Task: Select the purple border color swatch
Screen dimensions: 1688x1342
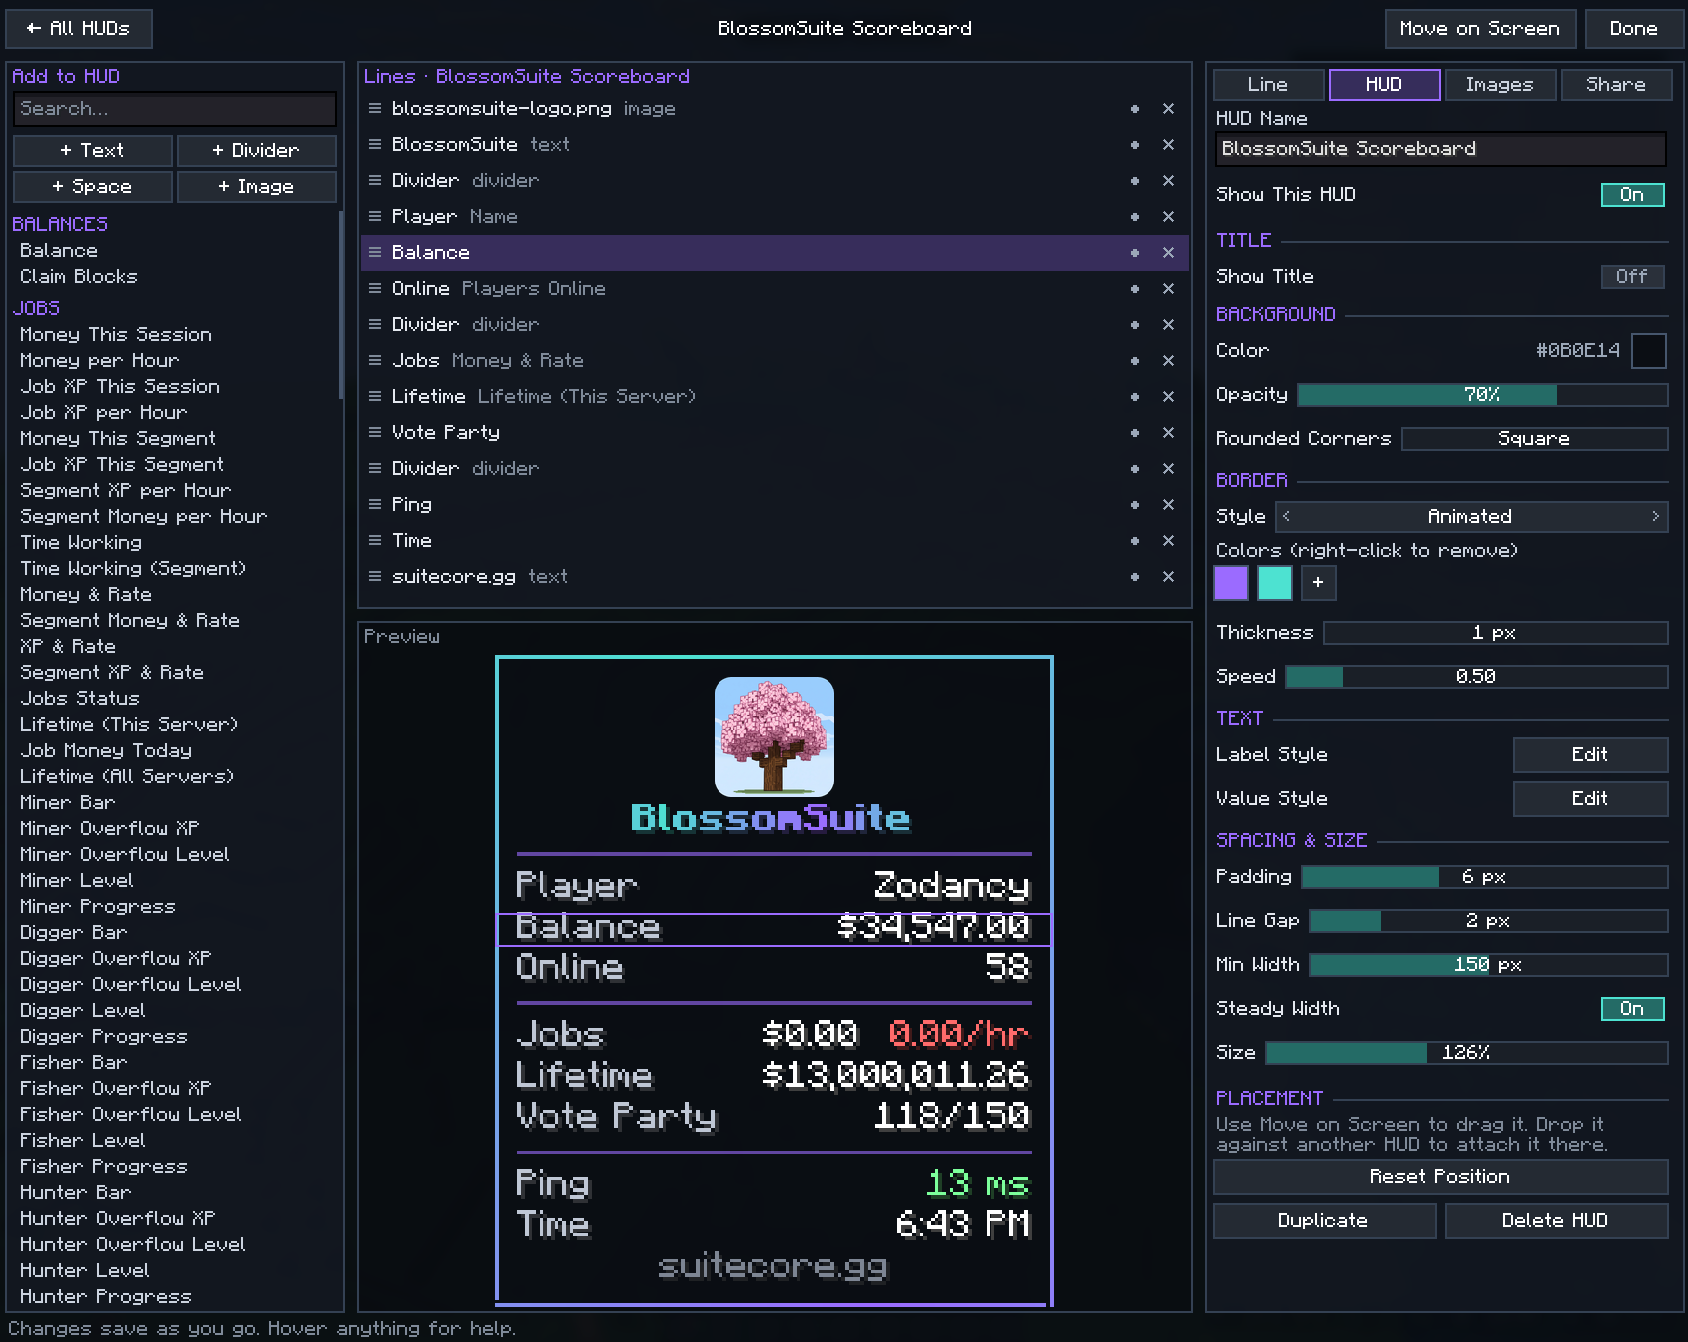Action: pos(1231,583)
